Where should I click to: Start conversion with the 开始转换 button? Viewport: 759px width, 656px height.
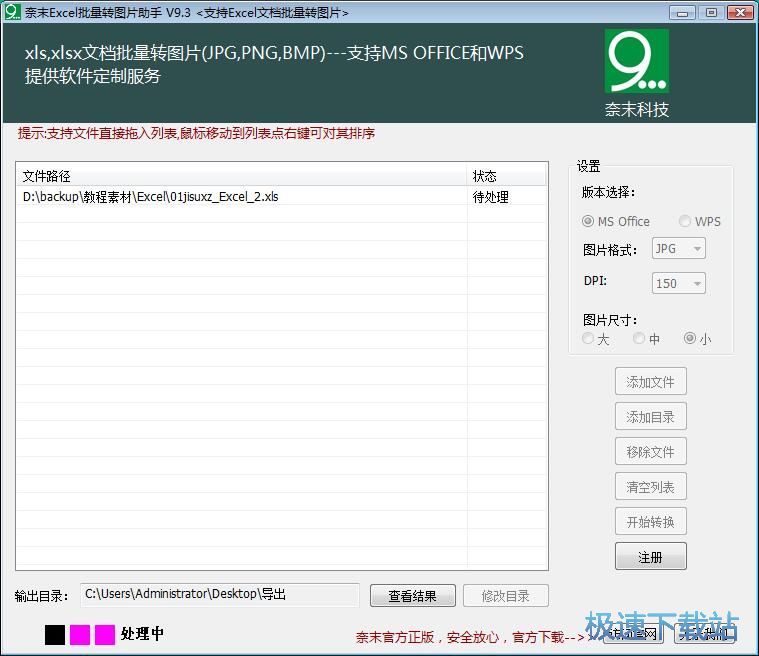point(650,521)
